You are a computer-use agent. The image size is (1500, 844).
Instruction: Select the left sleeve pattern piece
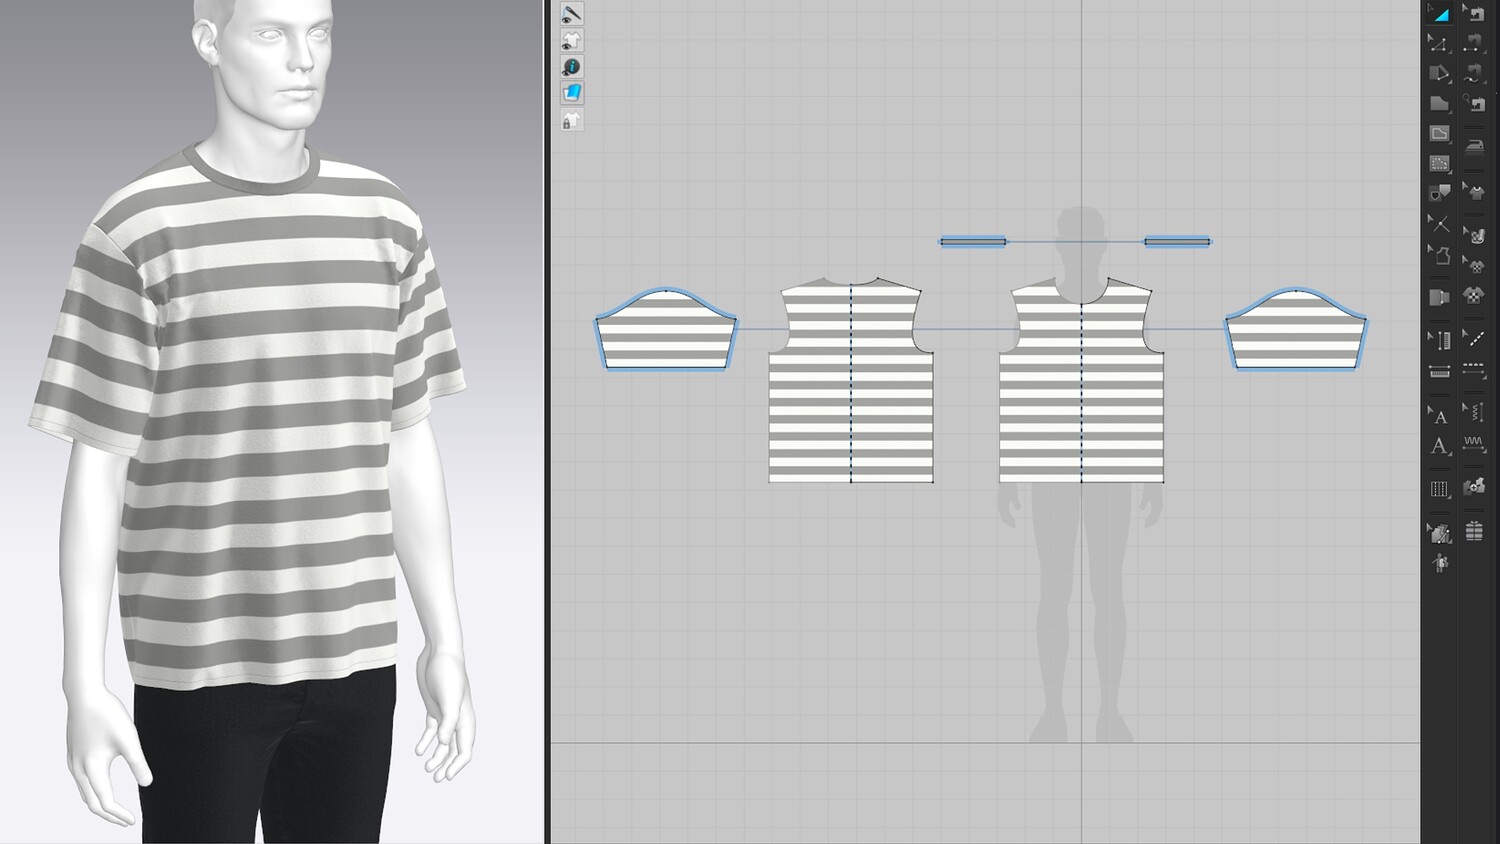click(x=666, y=330)
